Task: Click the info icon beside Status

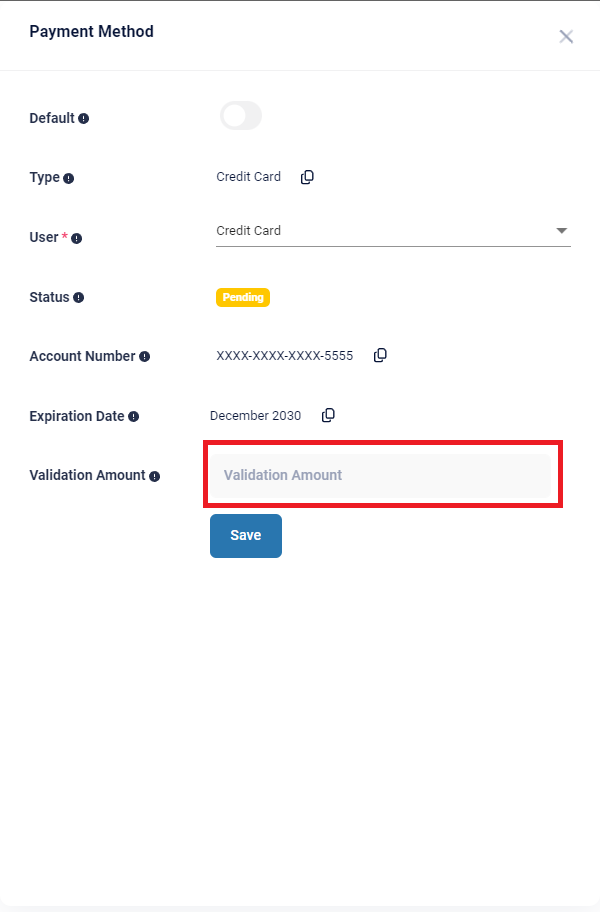Action: 78,298
